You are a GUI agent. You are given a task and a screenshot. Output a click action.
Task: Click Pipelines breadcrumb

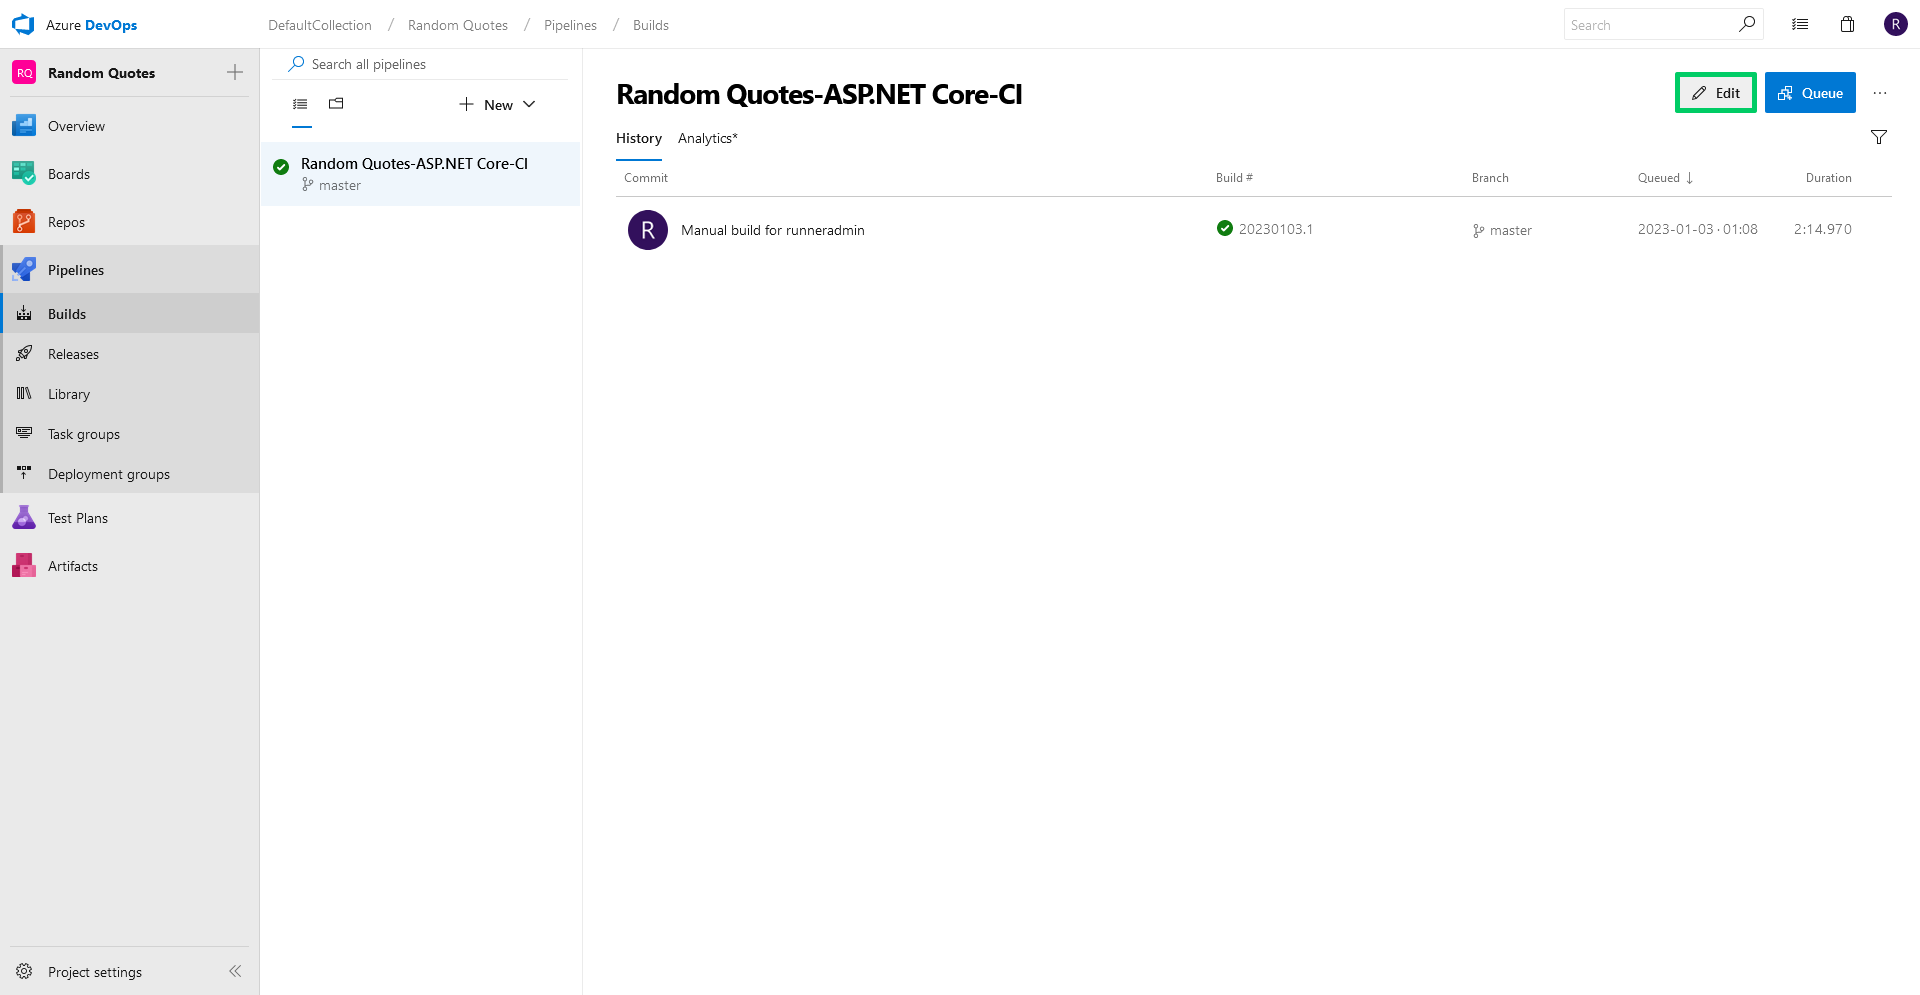[570, 25]
